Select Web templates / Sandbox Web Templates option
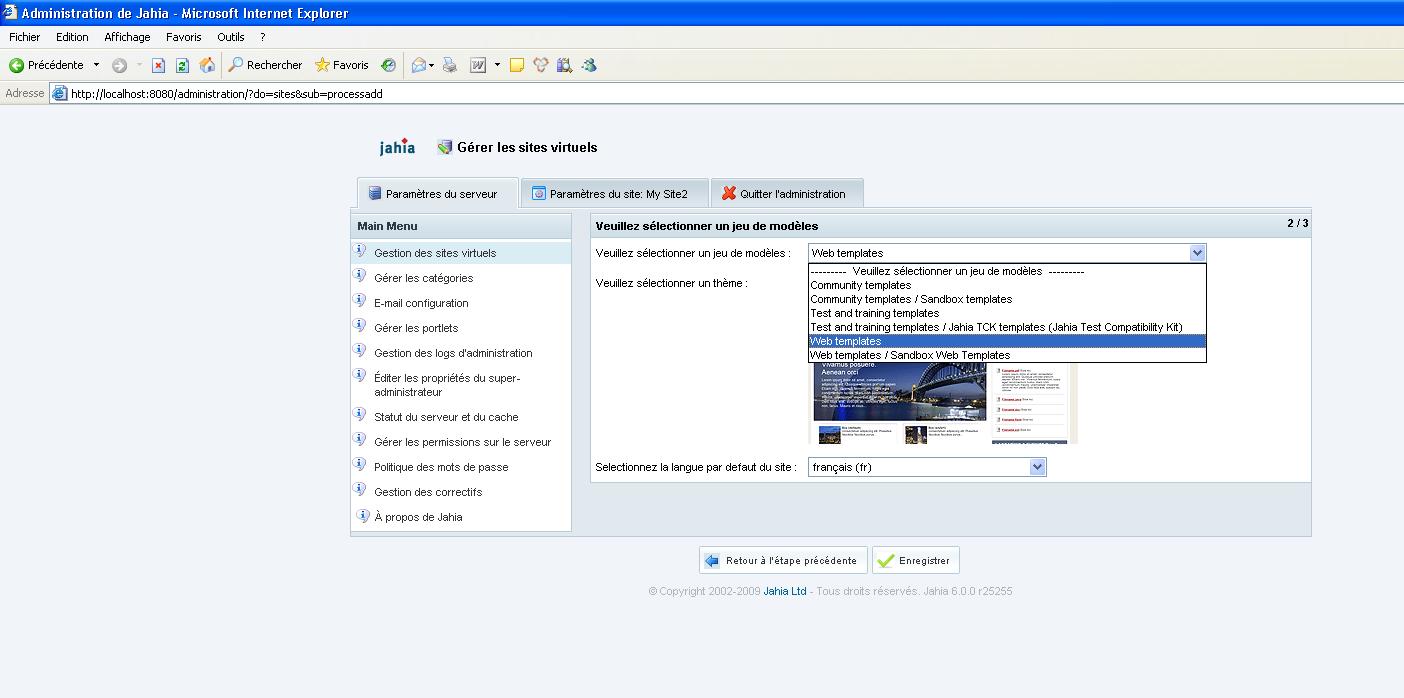1404x698 pixels. 1007,355
